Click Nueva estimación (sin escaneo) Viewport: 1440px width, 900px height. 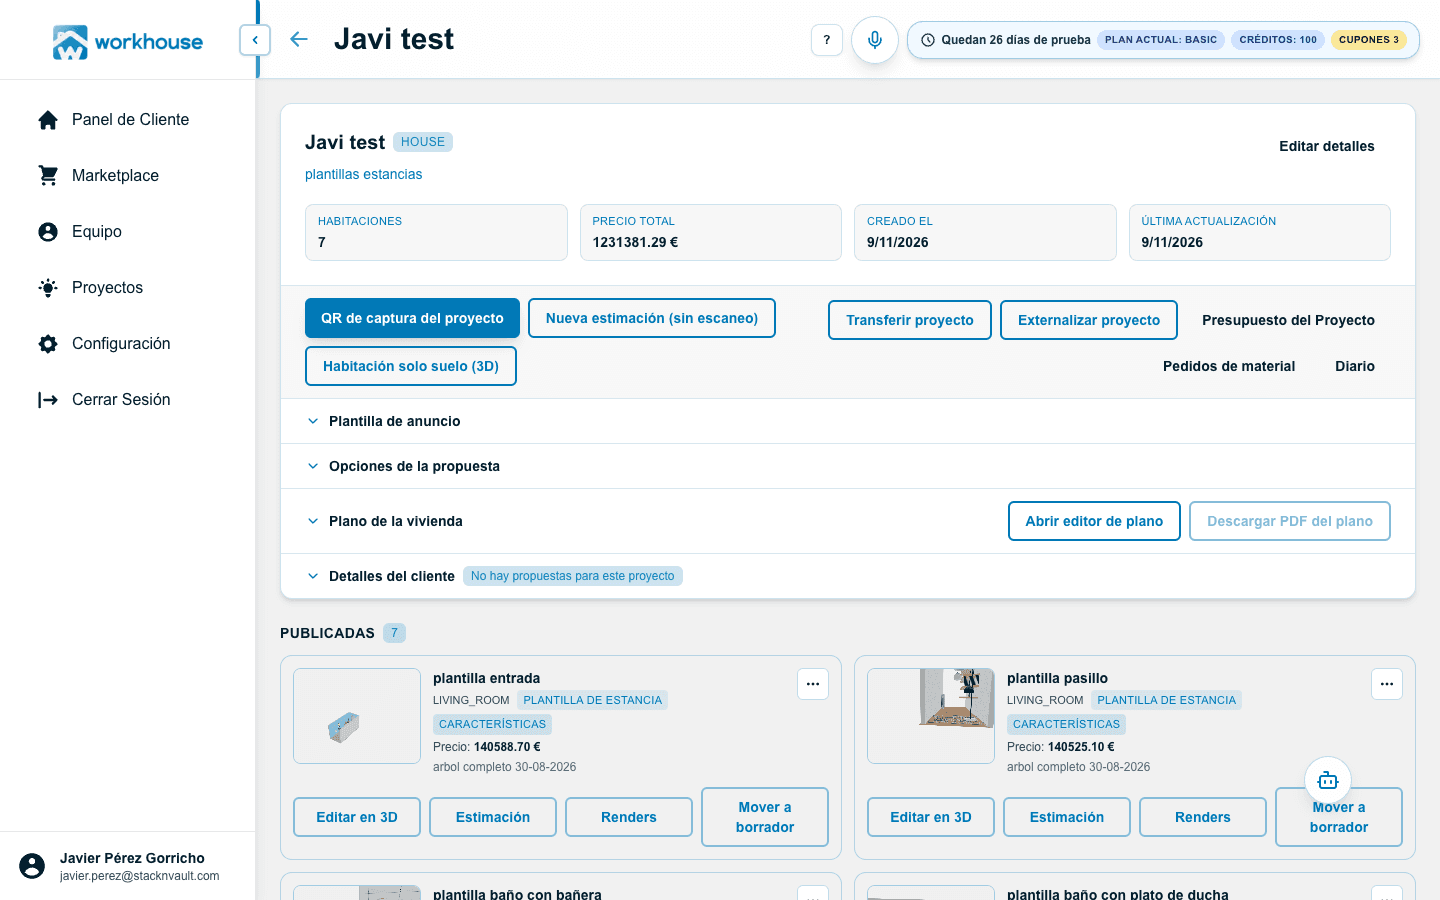tap(652, 318)
